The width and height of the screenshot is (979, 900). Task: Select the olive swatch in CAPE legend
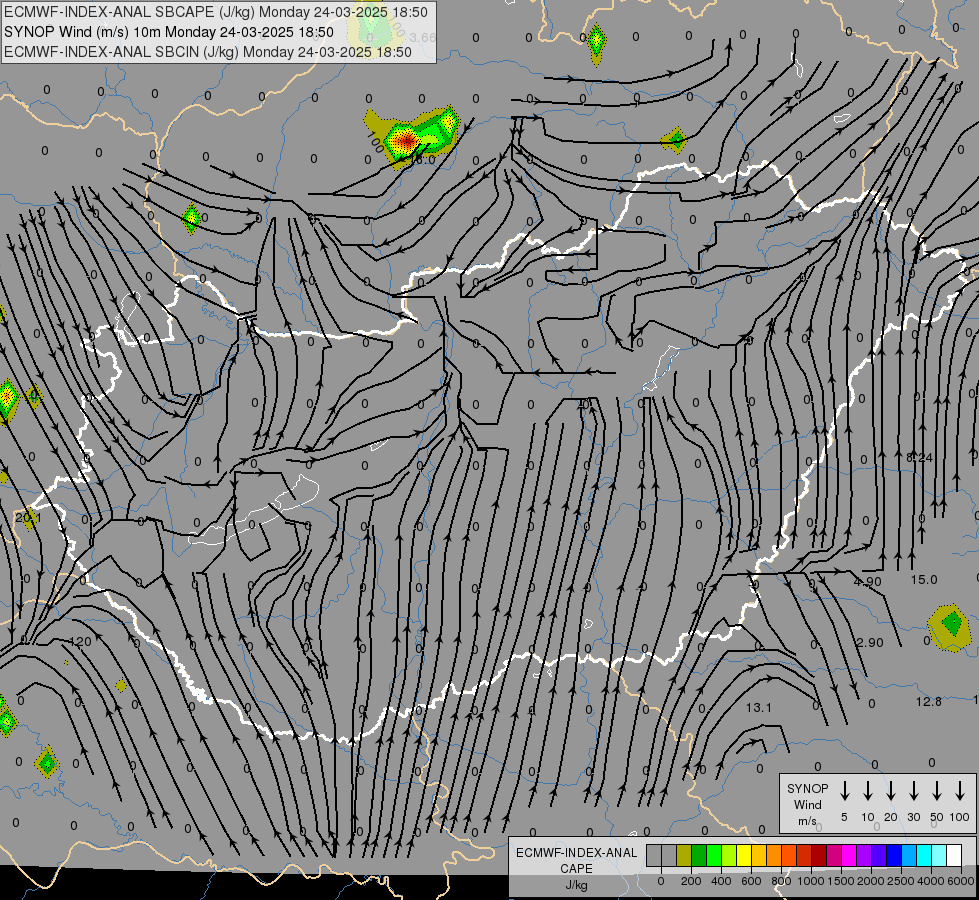684,855
